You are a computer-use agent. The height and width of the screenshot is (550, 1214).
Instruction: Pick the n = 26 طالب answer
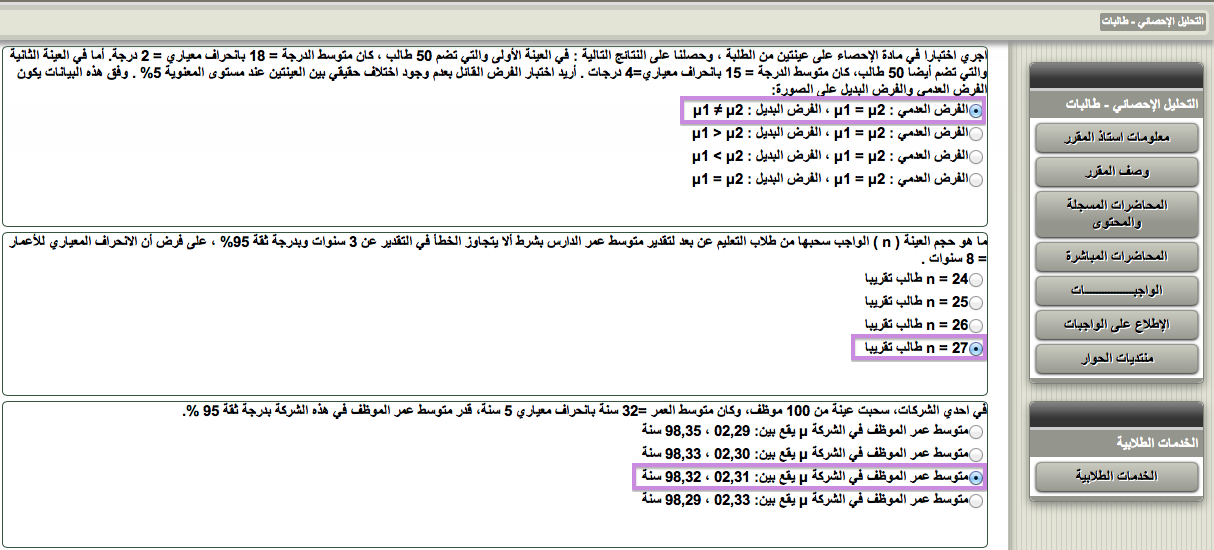(x=976, y=325)
